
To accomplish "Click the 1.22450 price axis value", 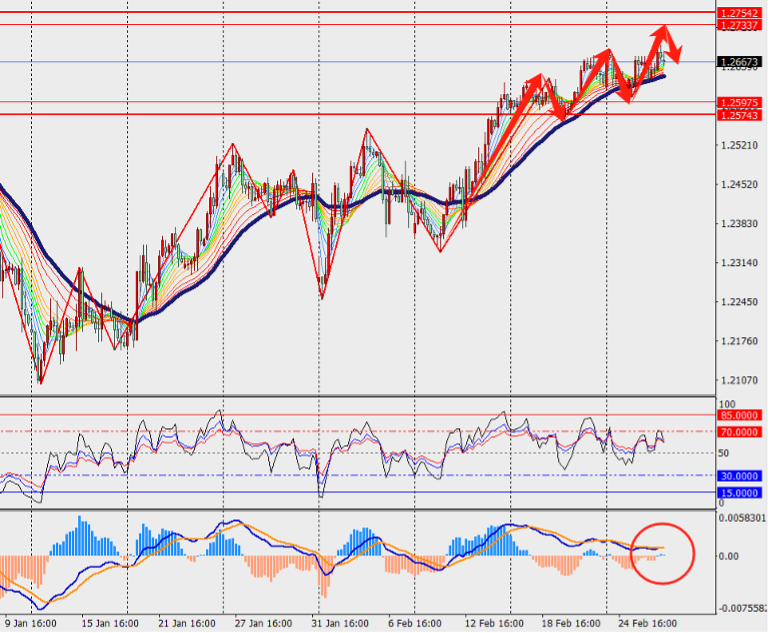I will click(x=740, y=302).
